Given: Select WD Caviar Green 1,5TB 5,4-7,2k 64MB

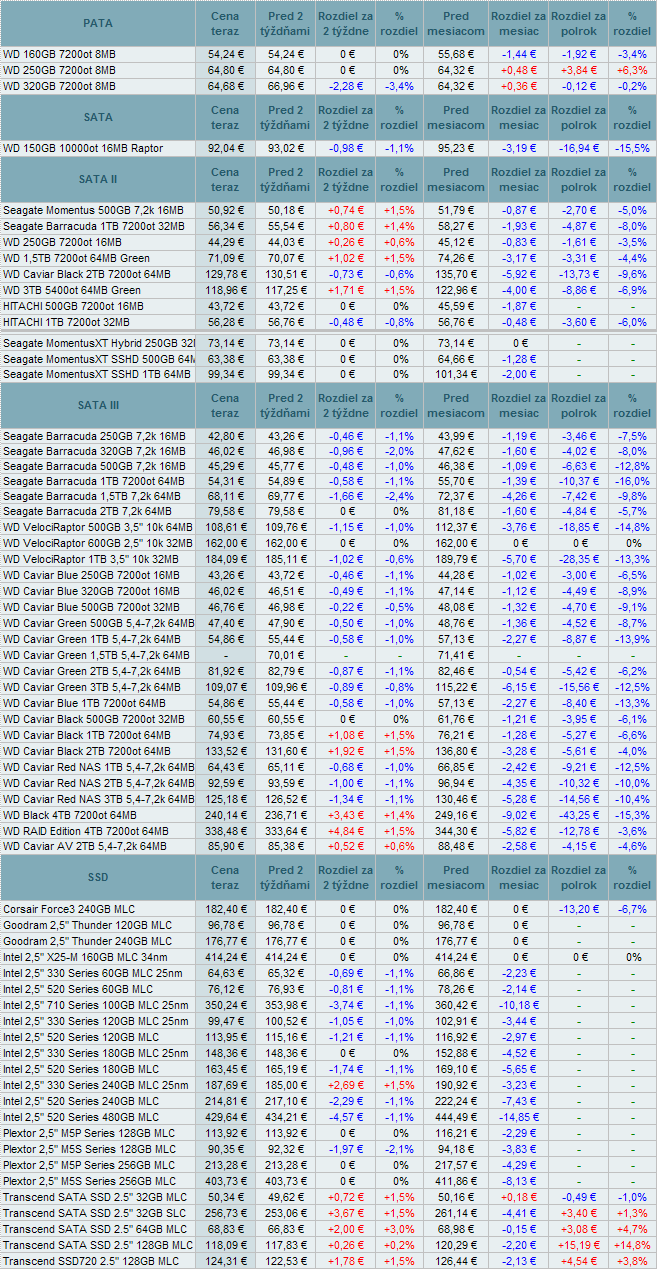Looking at the screenshot, I should click(x=96, y=654).
